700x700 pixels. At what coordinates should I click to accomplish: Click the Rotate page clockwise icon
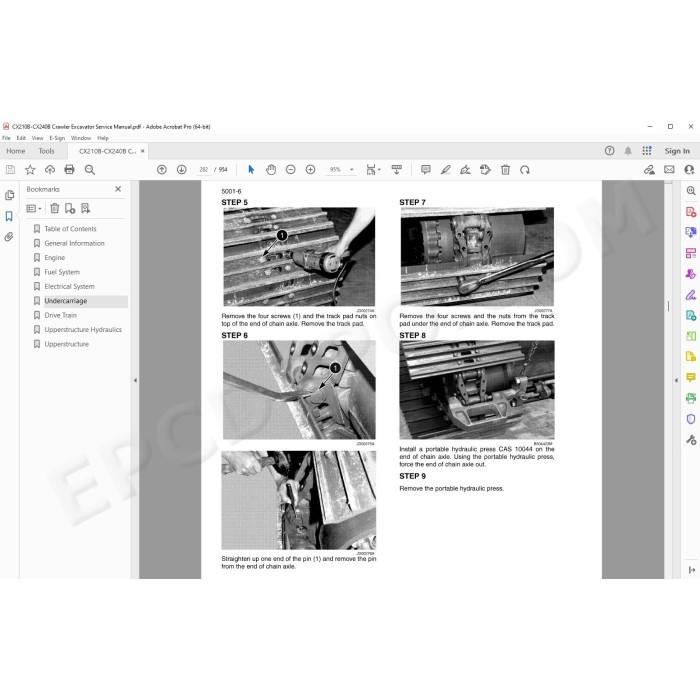point(525,170)
